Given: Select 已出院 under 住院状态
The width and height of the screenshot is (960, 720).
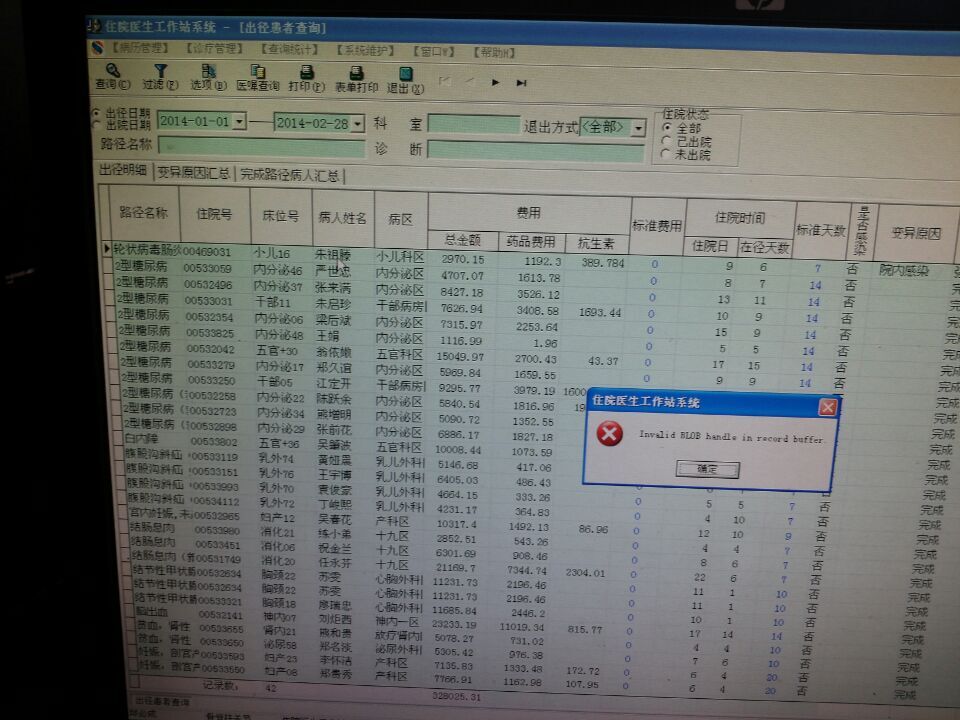Looking at the screenshot, I should pyautogui.click(x=666, y=141).
